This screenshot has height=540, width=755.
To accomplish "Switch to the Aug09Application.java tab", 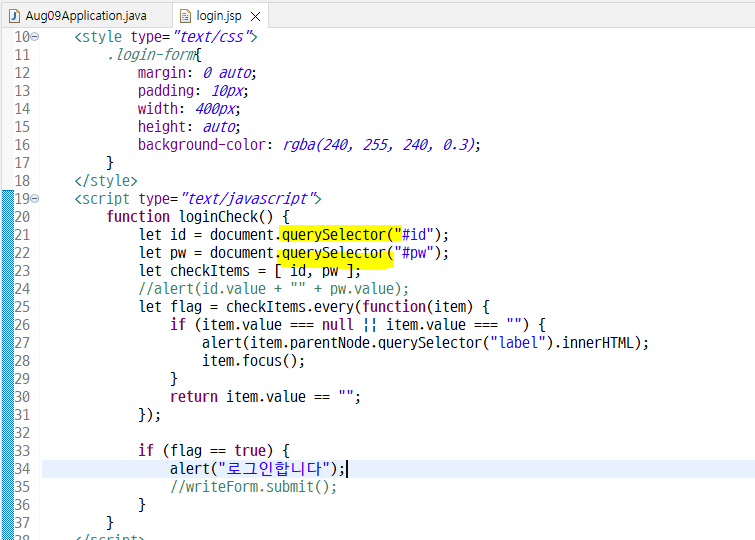I will (x=85, y=16).
